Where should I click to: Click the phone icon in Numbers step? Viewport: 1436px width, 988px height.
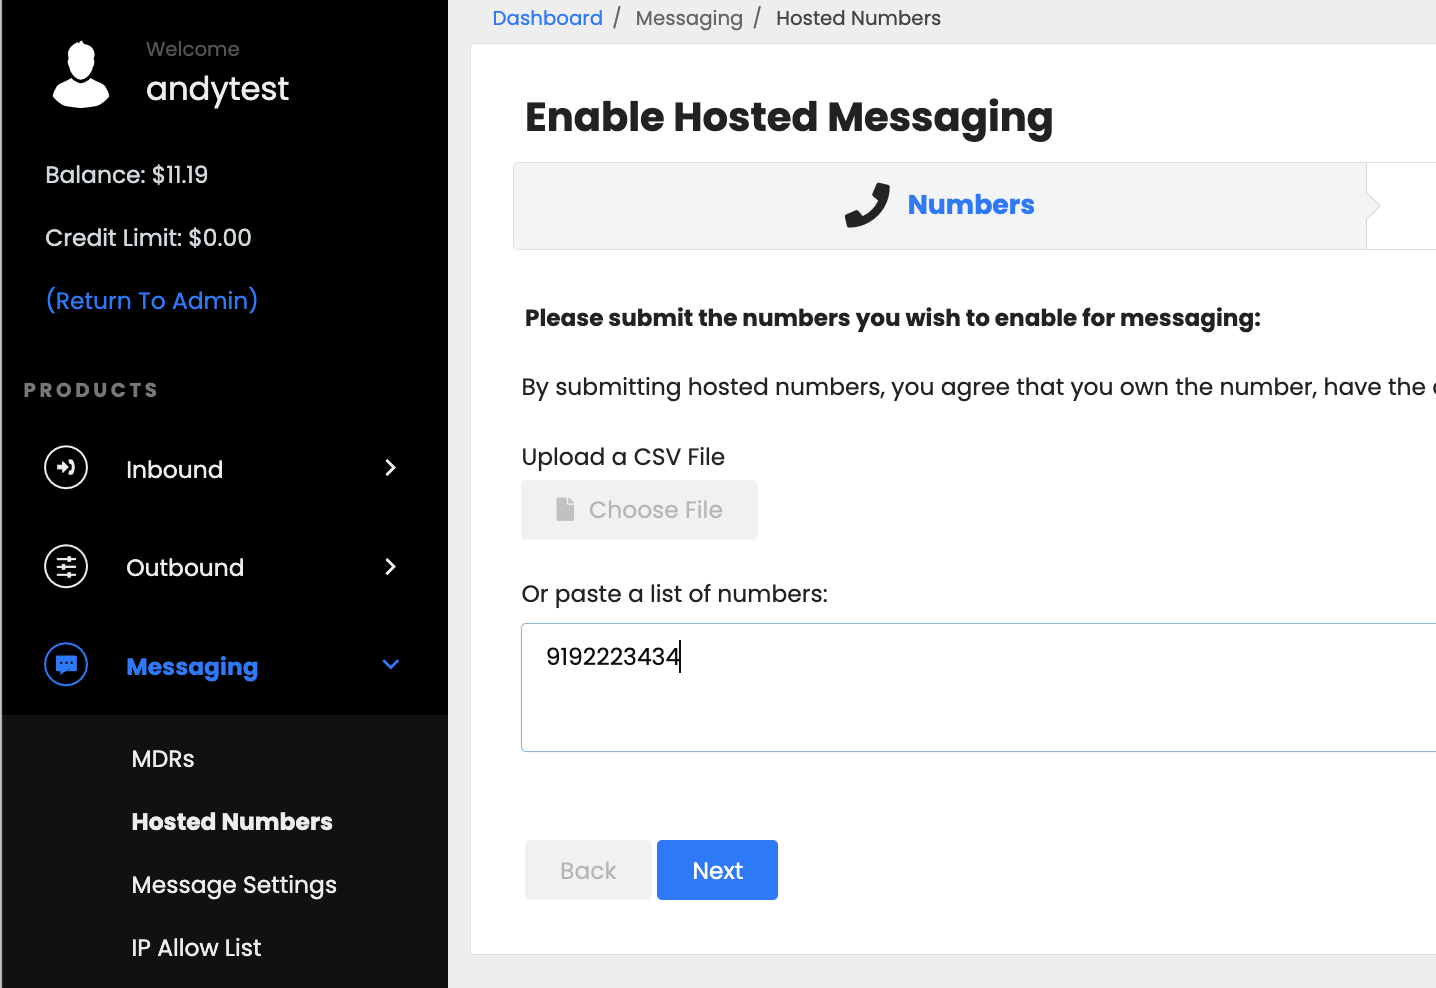click(x=867, y=205)
